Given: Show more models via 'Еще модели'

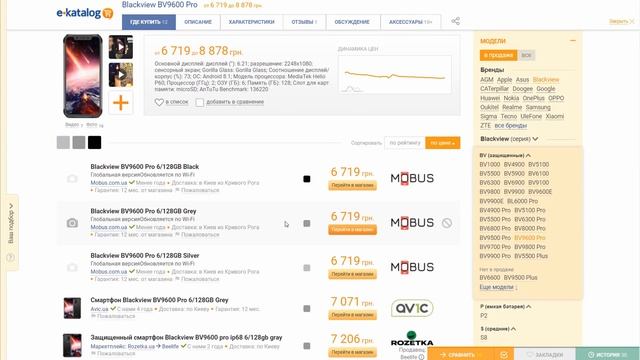Looking at the screenshot, I should click(x=498, y=287).
